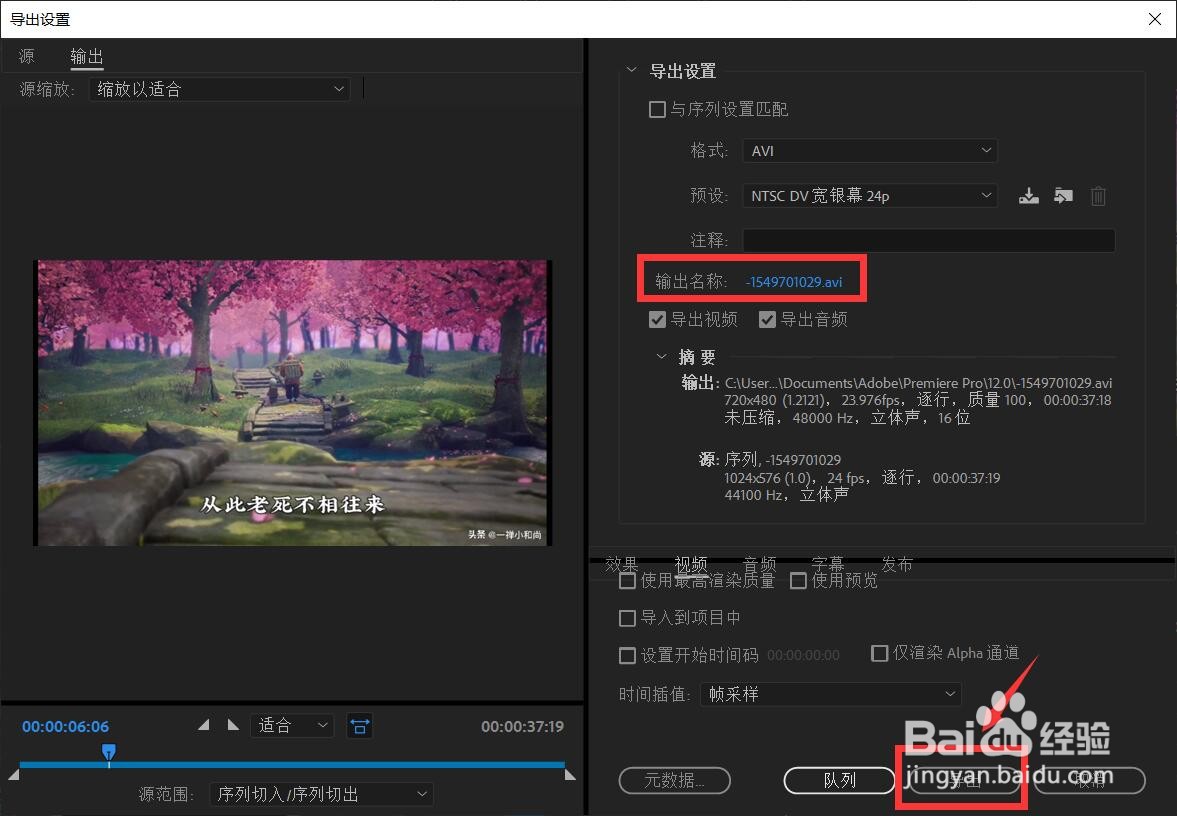The width and height of the screenshot is (1177, 816).
Task: Enable 仅渲染 Alpha 通道 checkbox
Action: [x=879, y=653]
